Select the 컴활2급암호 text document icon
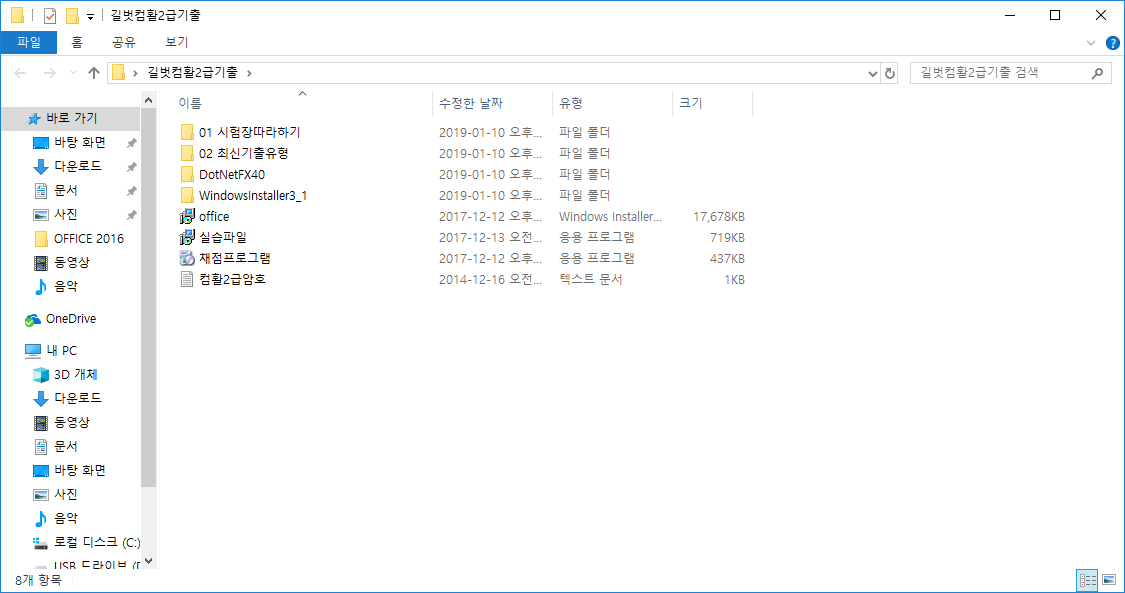Viewport: 1125px width, 593px height. coord(186,279)
